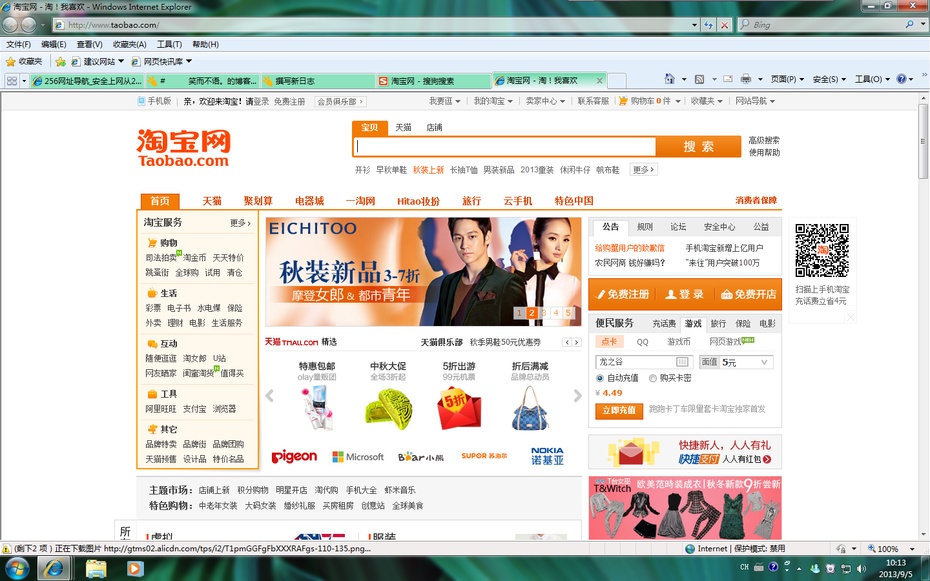Viewport: 930px width, 581px height.
Task: Open the 100% zoom level dropdown in the status bar
Action: [912, 549]
